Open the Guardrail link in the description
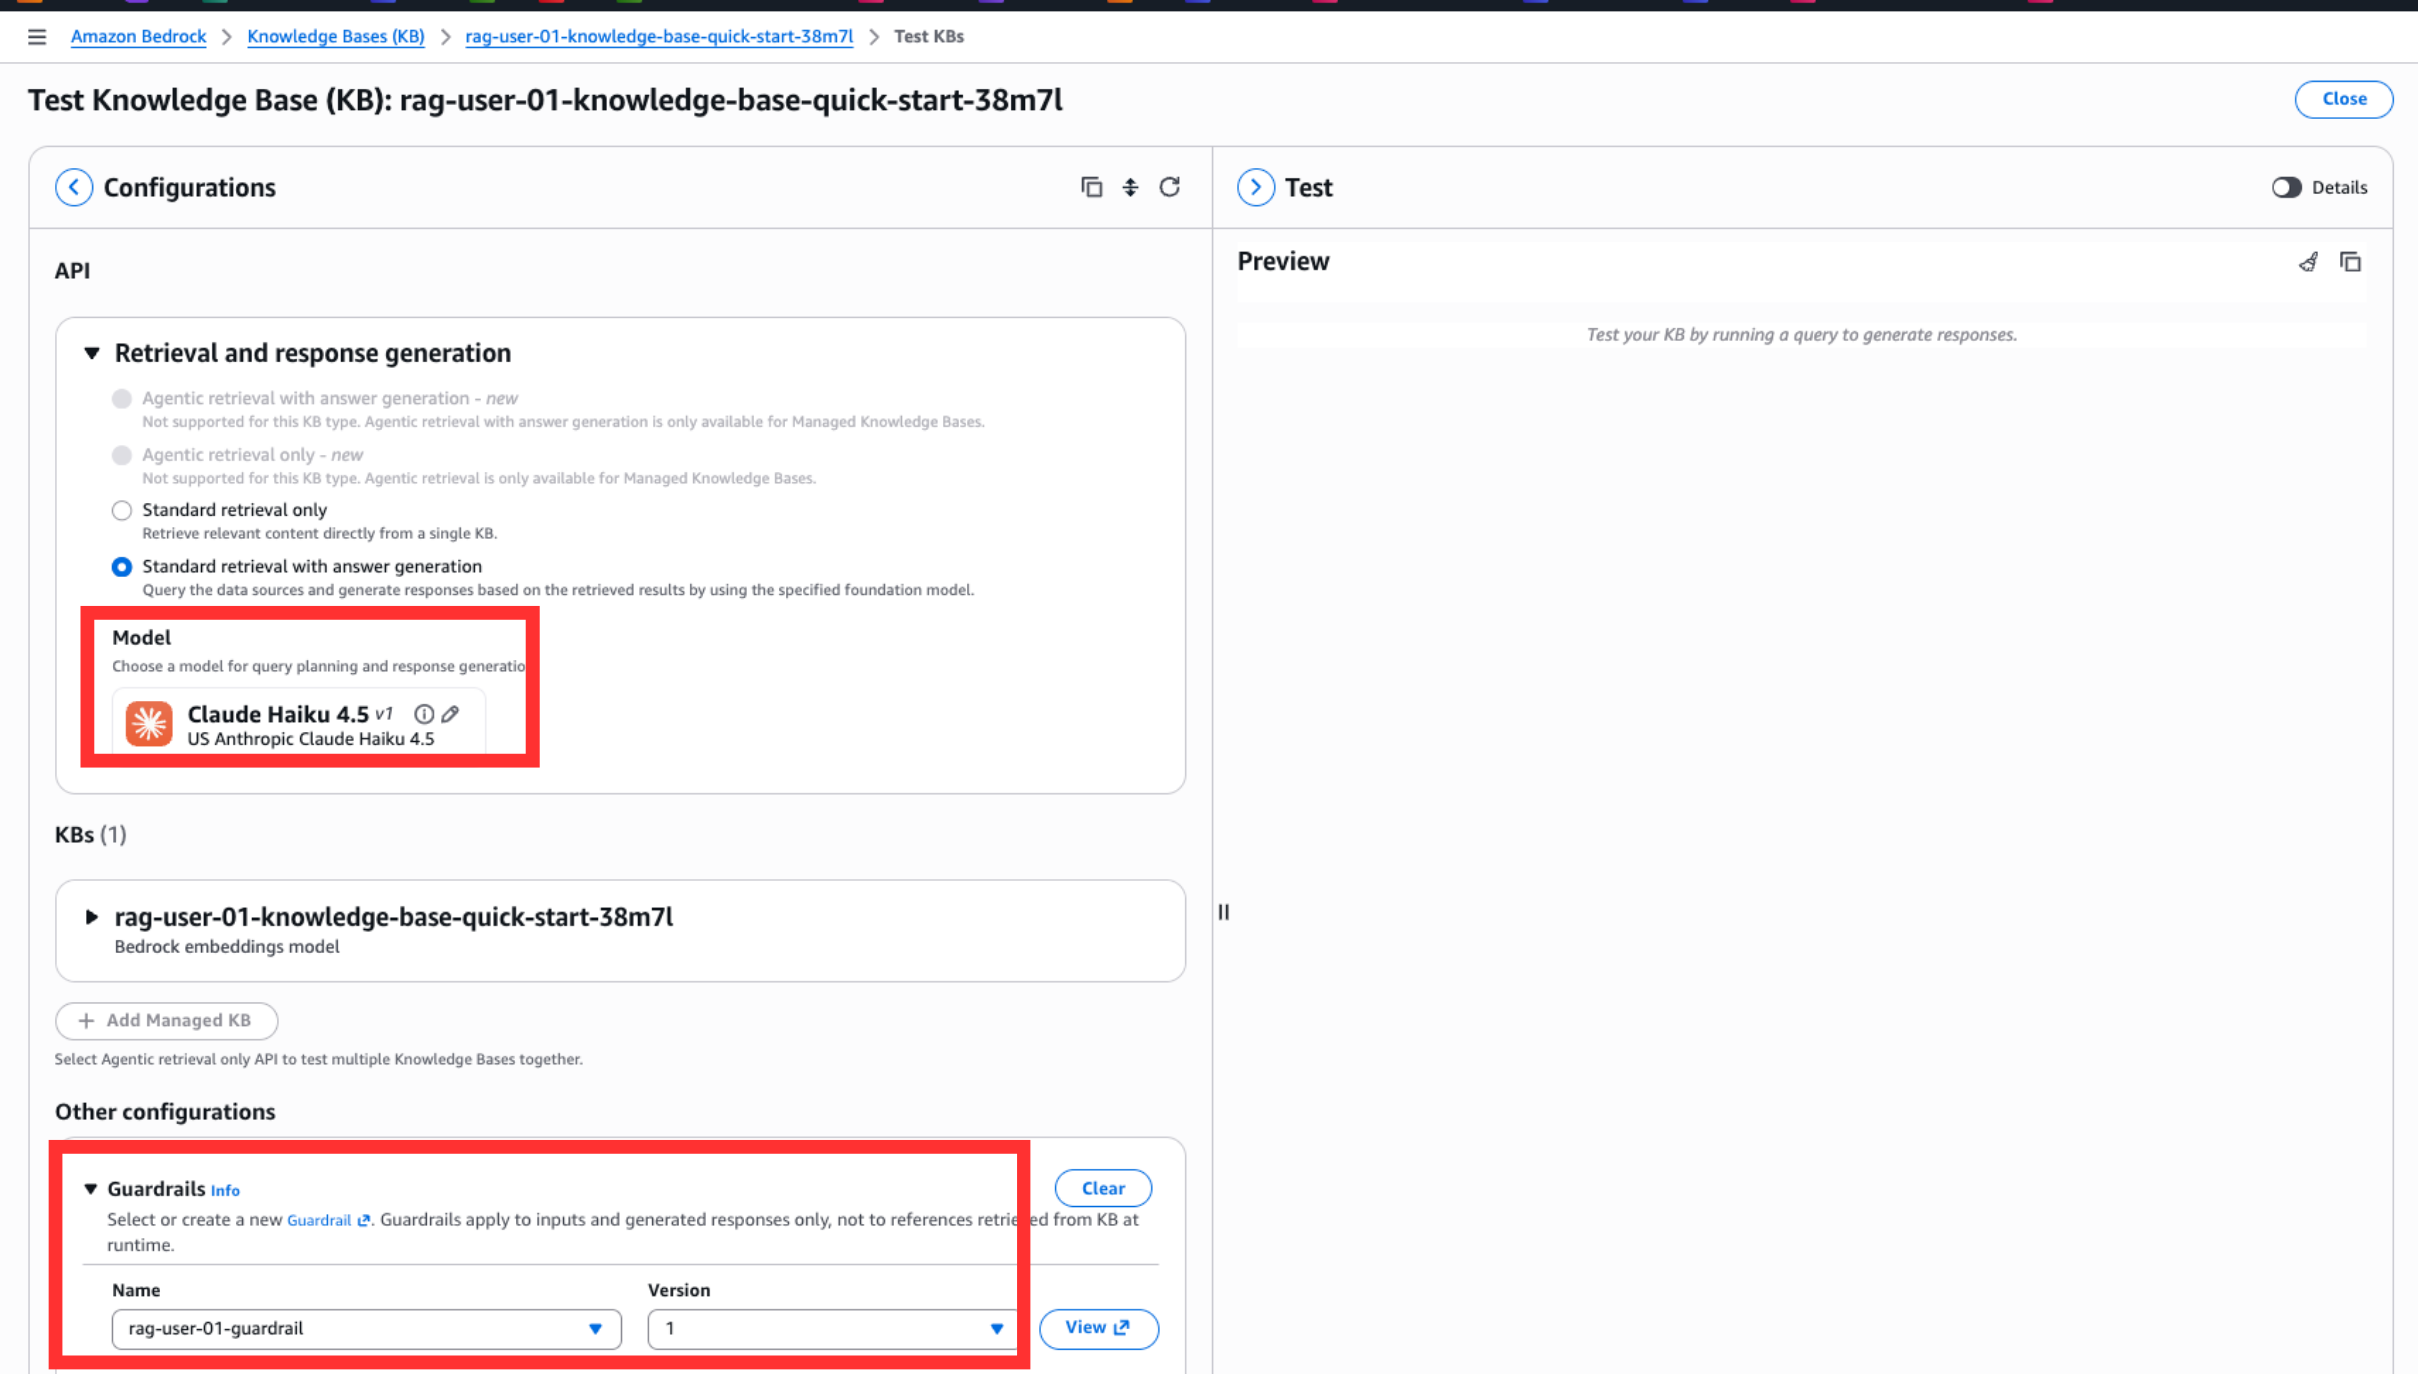Image resolution: width=2418 pixels, height=1374 pixels. pyautogui.click(x=328, y=1220)
